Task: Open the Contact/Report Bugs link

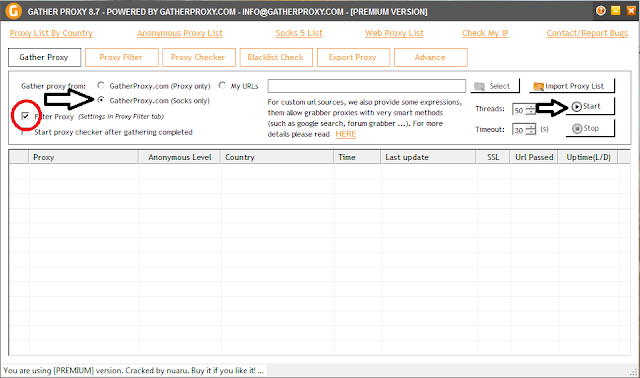Action: 587,33
